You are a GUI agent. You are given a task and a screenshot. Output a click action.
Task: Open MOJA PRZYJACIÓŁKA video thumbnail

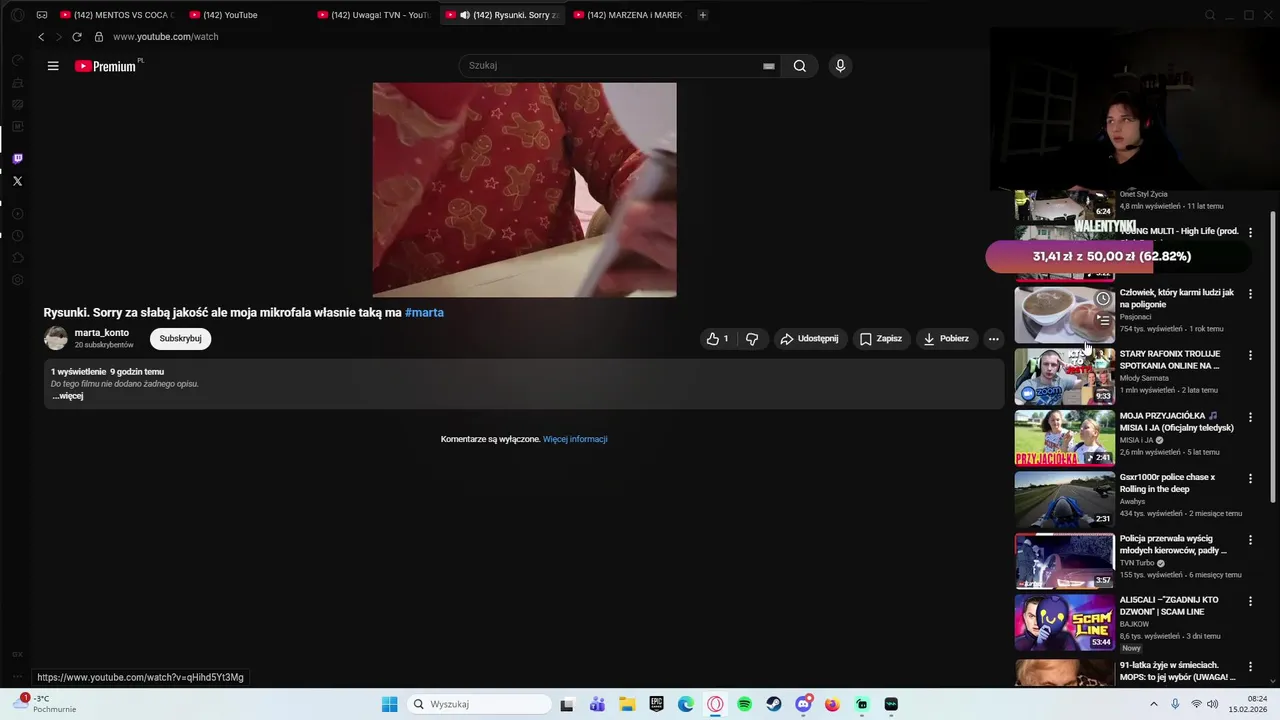(x=1065, y=438)
